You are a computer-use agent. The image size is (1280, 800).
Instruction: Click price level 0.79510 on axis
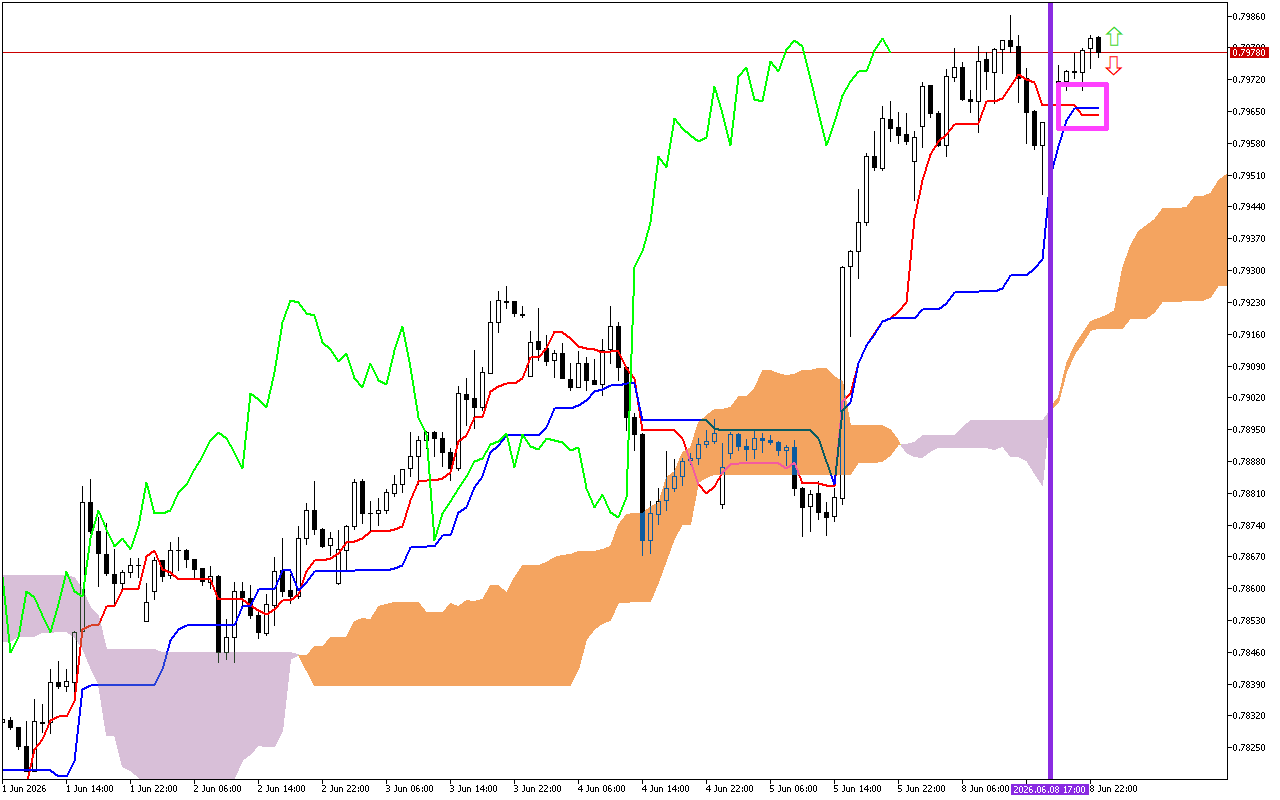pyautogui.click(x=1249, y=176)
